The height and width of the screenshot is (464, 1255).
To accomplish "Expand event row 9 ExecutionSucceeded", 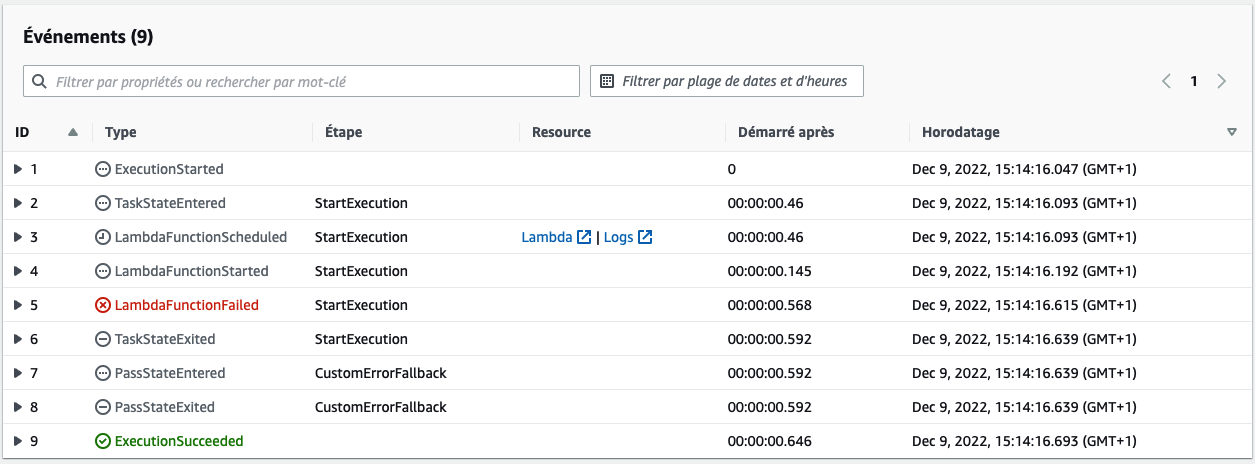I will 18,441.
